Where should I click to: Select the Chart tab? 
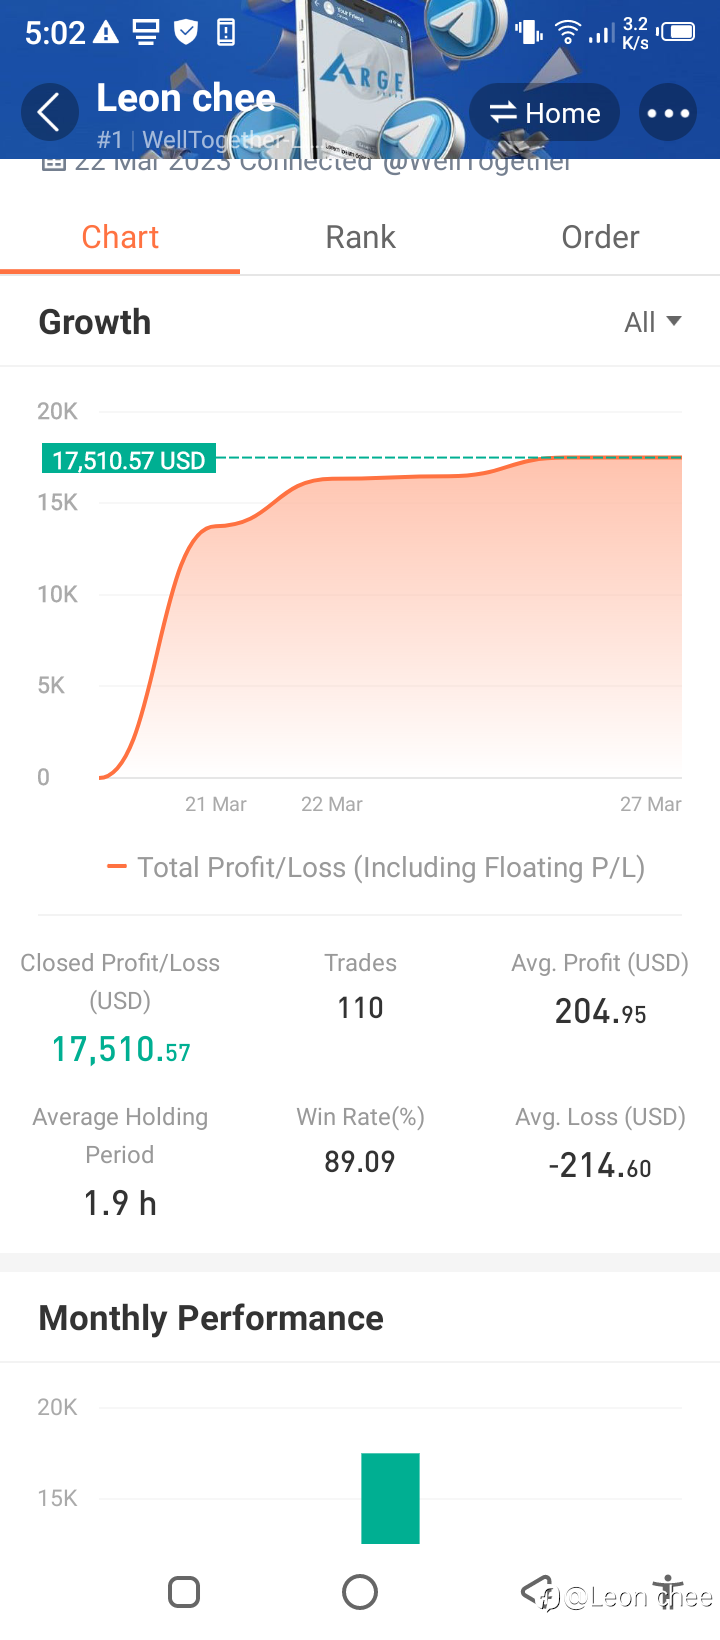(x=120, y=237)
